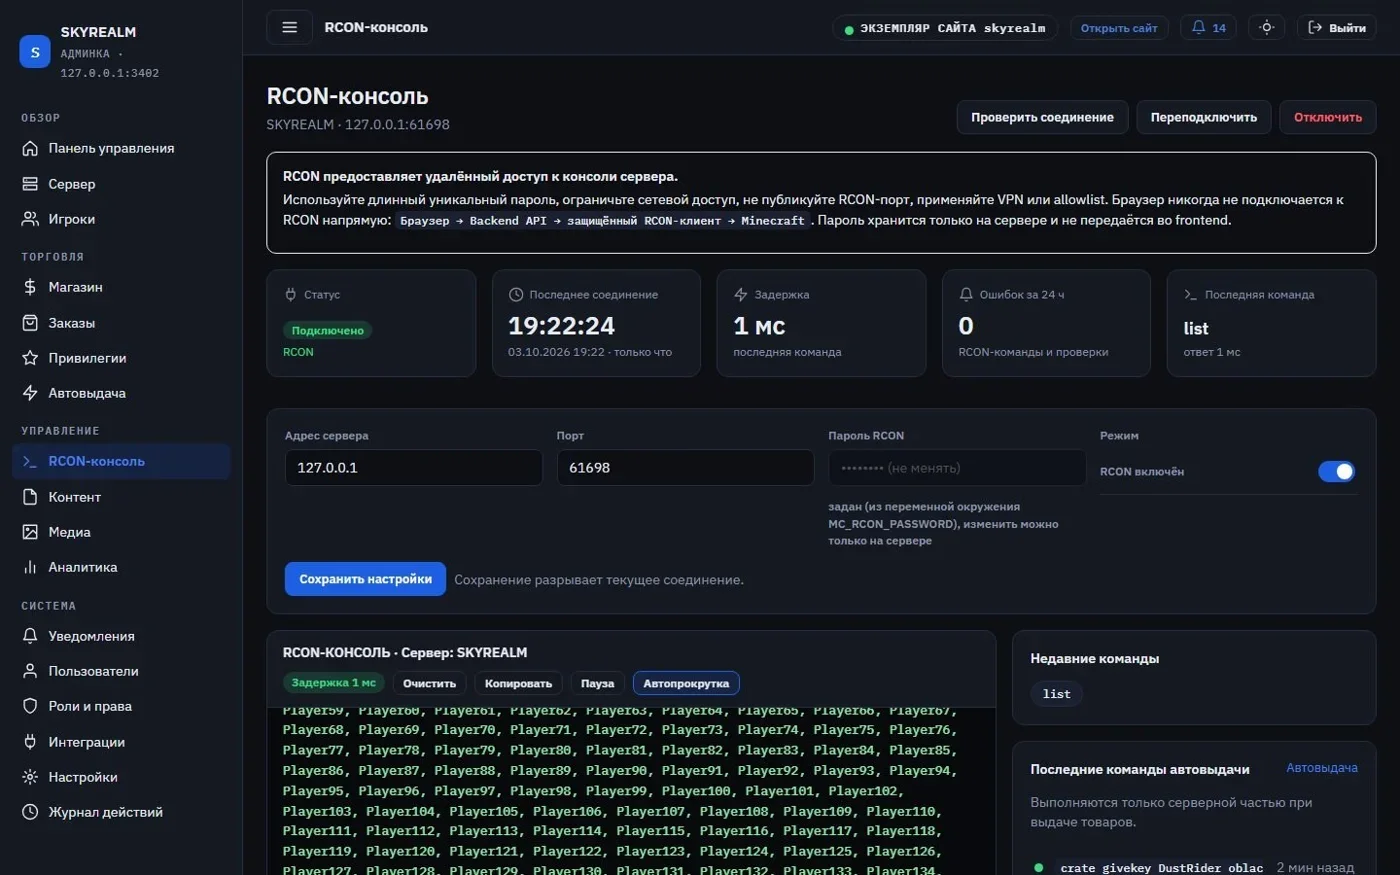Open the Автовыдача link in right panel
Image resolution: width=1400 pixels, height=875 pixels.
(x=1322, y=768)
